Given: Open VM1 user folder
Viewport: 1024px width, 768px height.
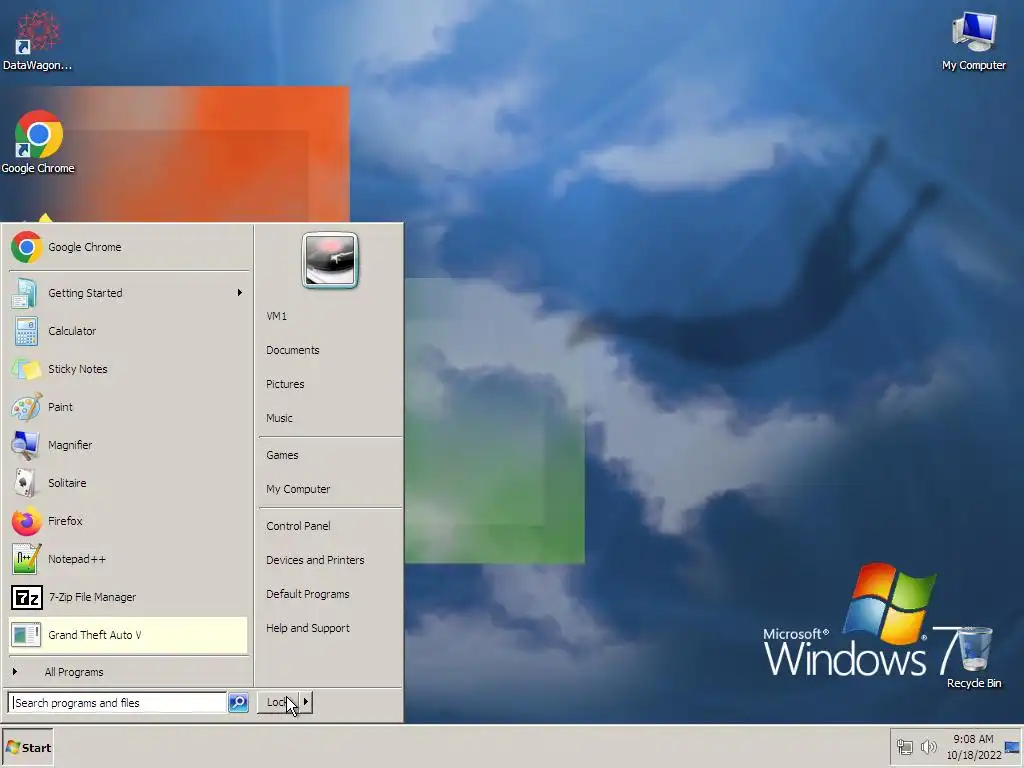Looking at the screenshot, I should coord(276,316).
